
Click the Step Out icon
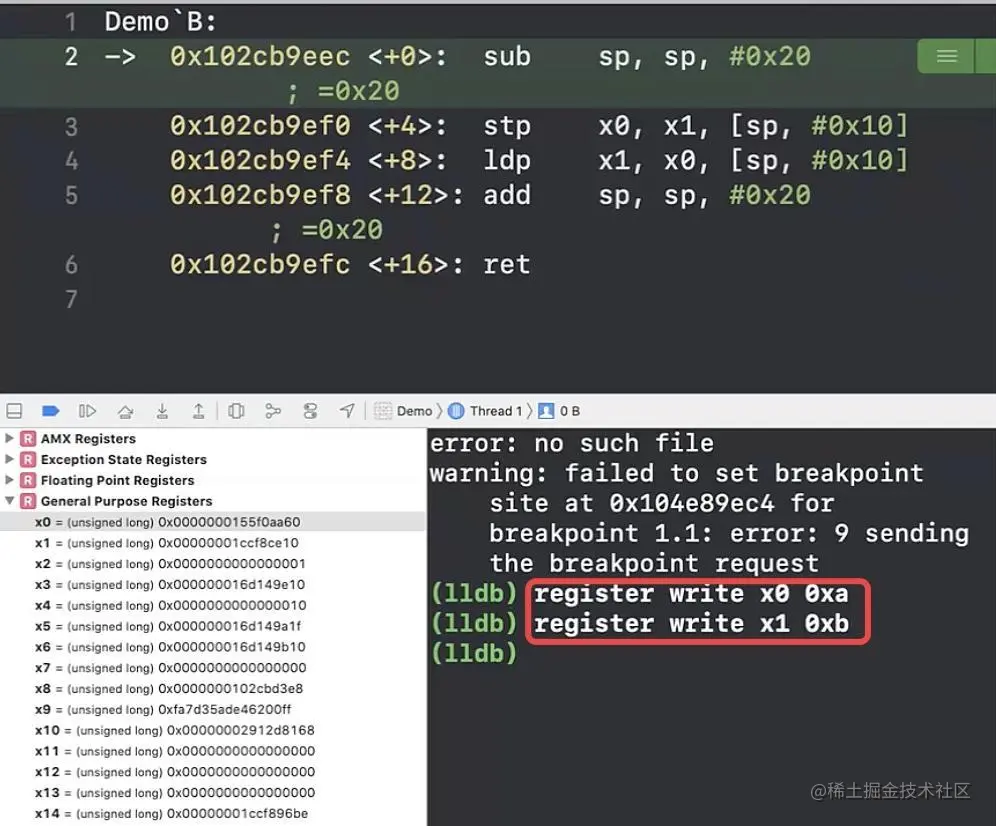tap(199, 411)
